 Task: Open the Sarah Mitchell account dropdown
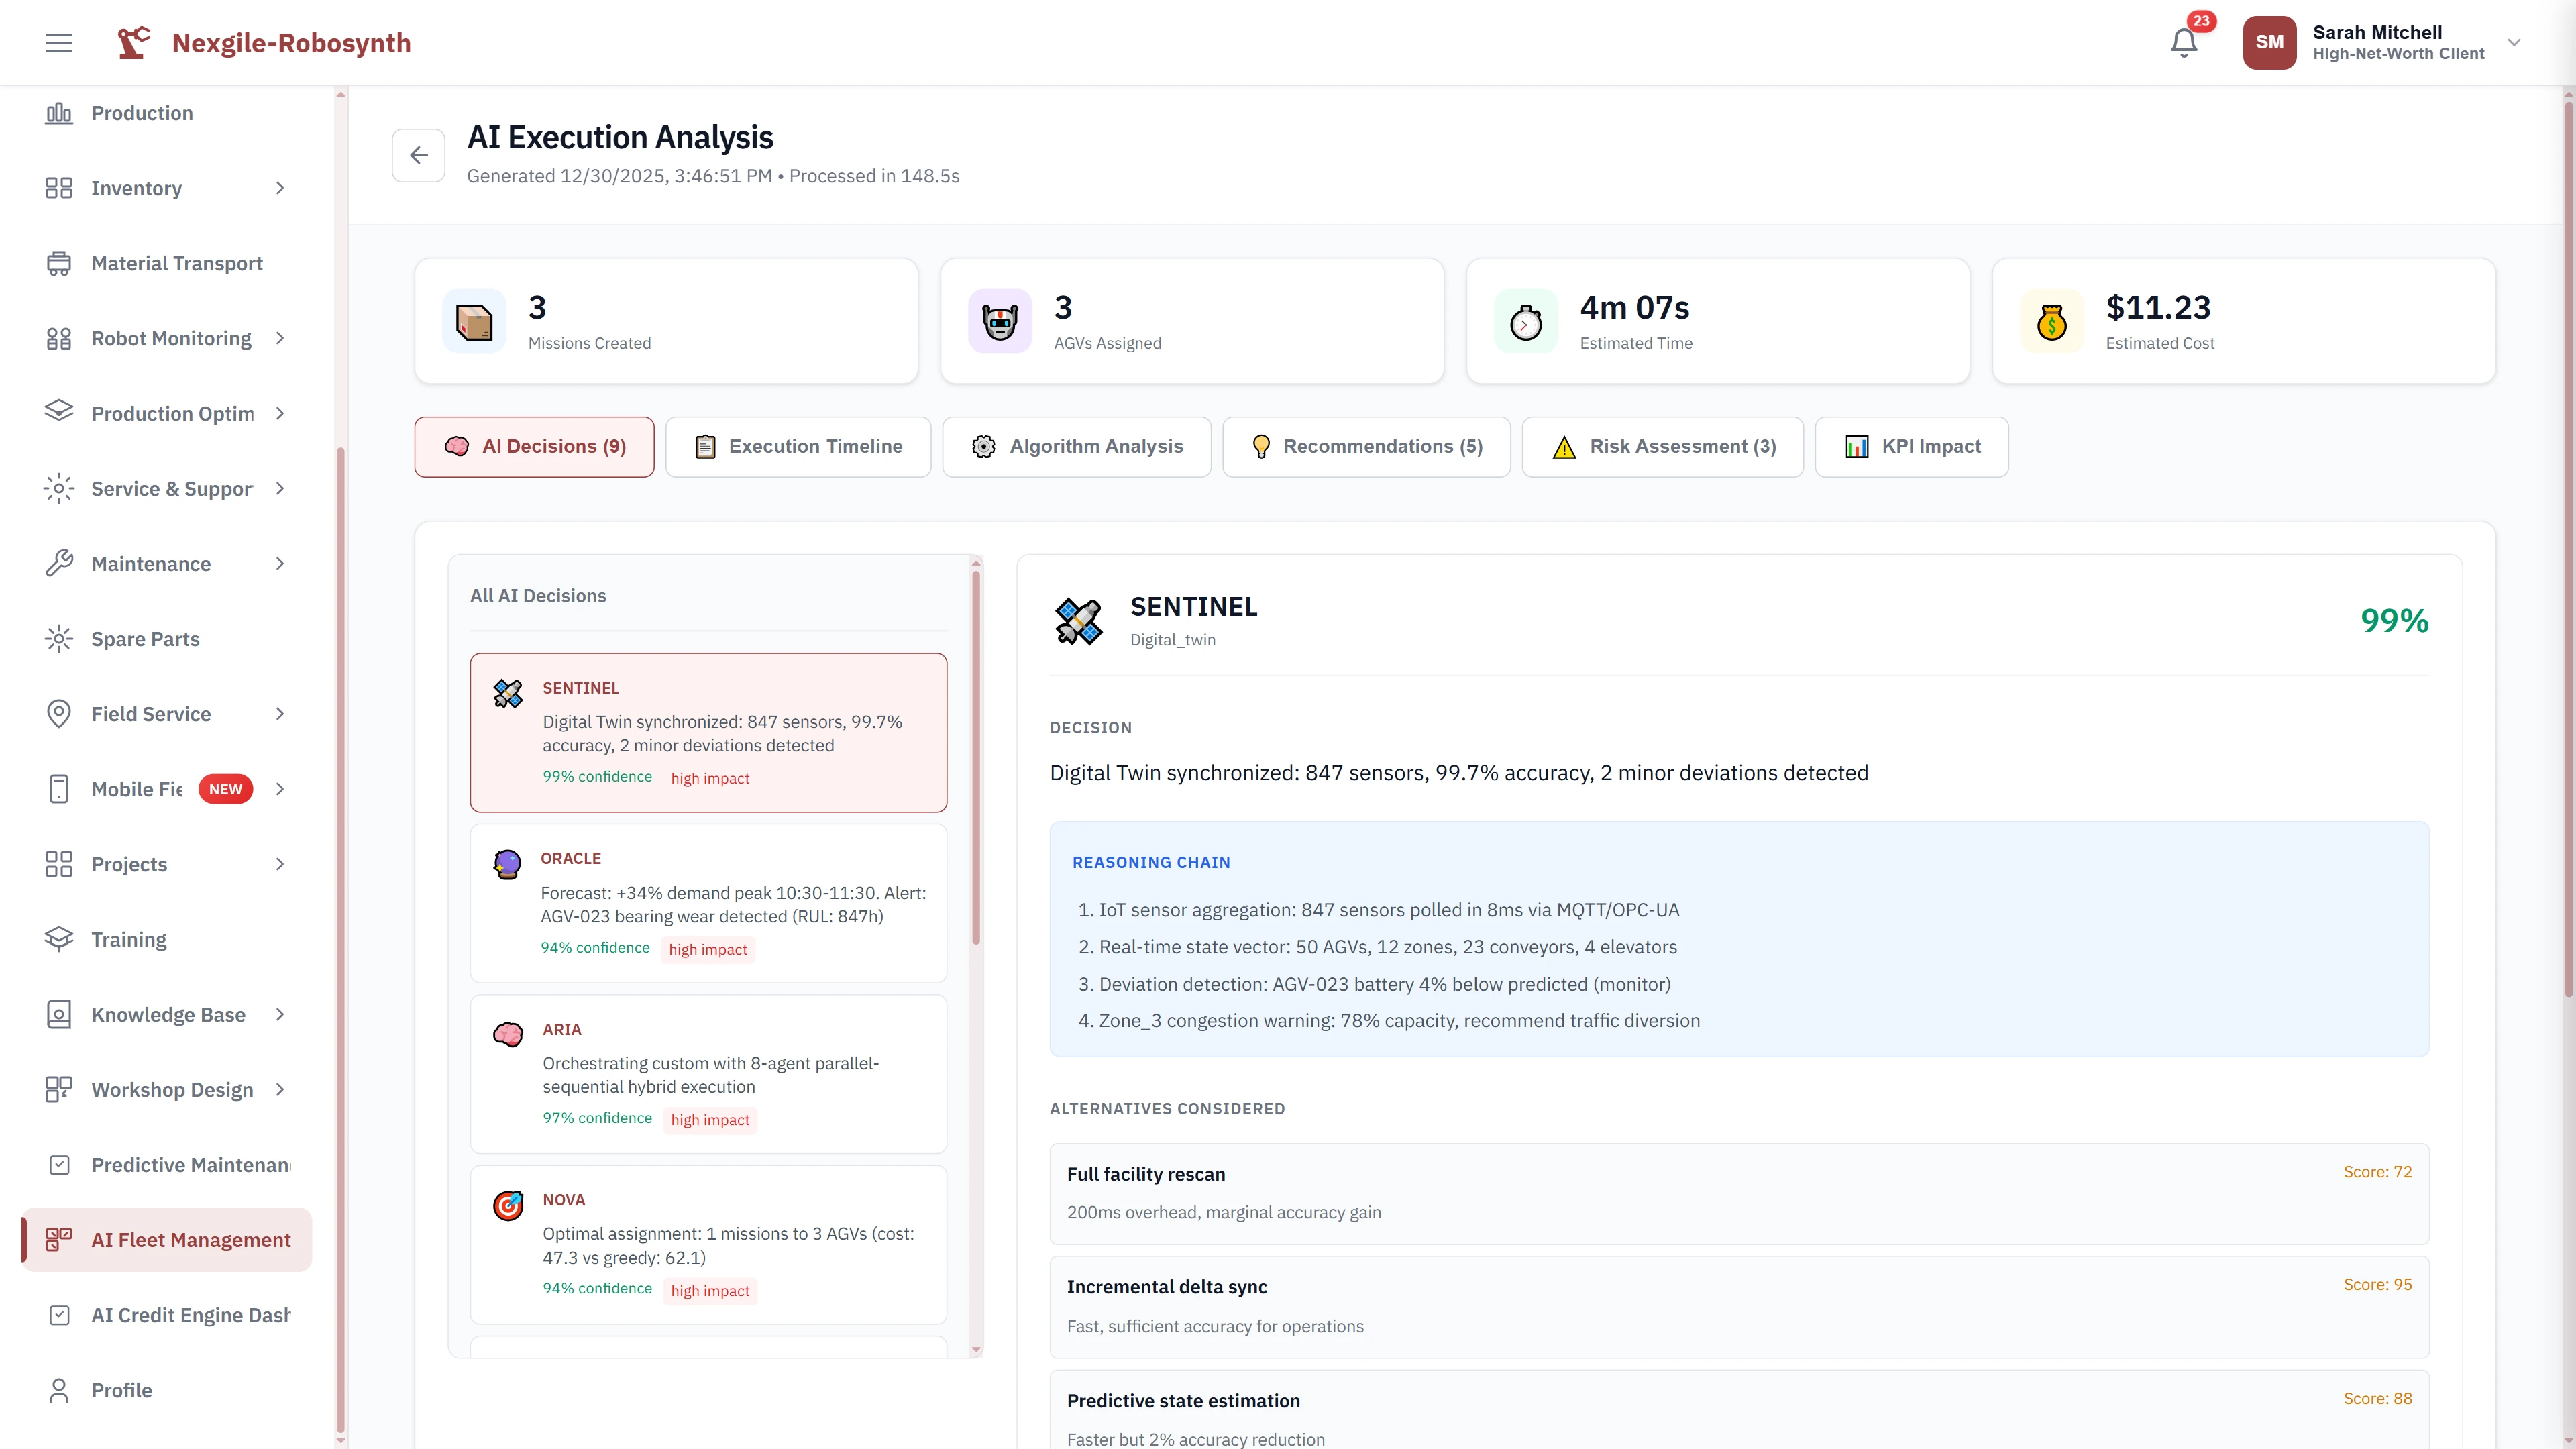pos(2514,42)
